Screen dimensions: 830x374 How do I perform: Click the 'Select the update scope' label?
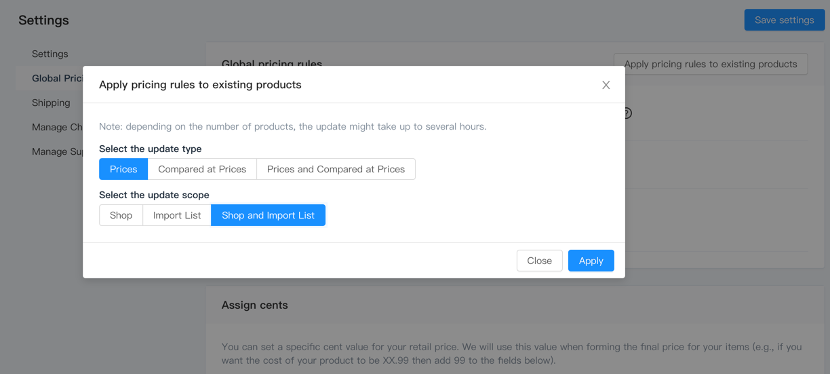coord(154,195)
